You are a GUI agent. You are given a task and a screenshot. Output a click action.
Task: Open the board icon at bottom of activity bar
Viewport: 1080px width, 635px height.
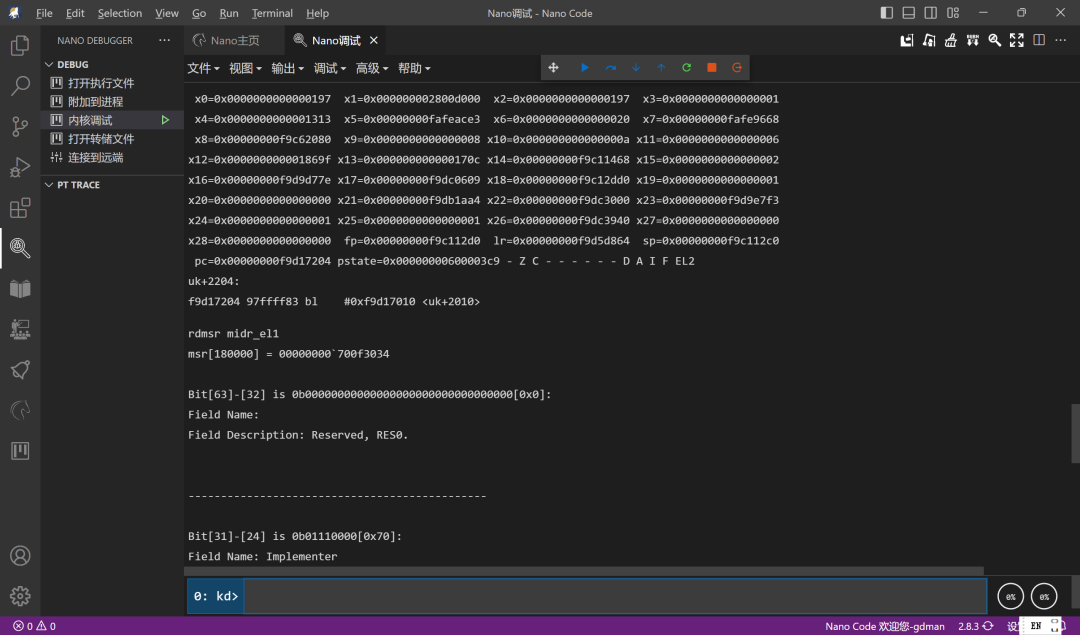[20, 451]
